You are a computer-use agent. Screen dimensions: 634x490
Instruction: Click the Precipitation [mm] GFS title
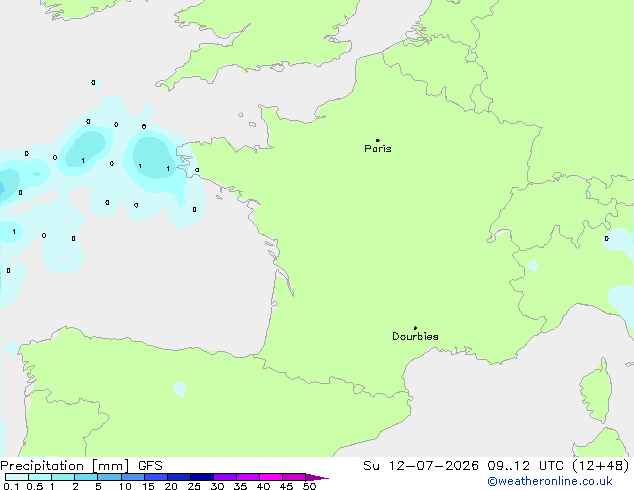point(81,466)
